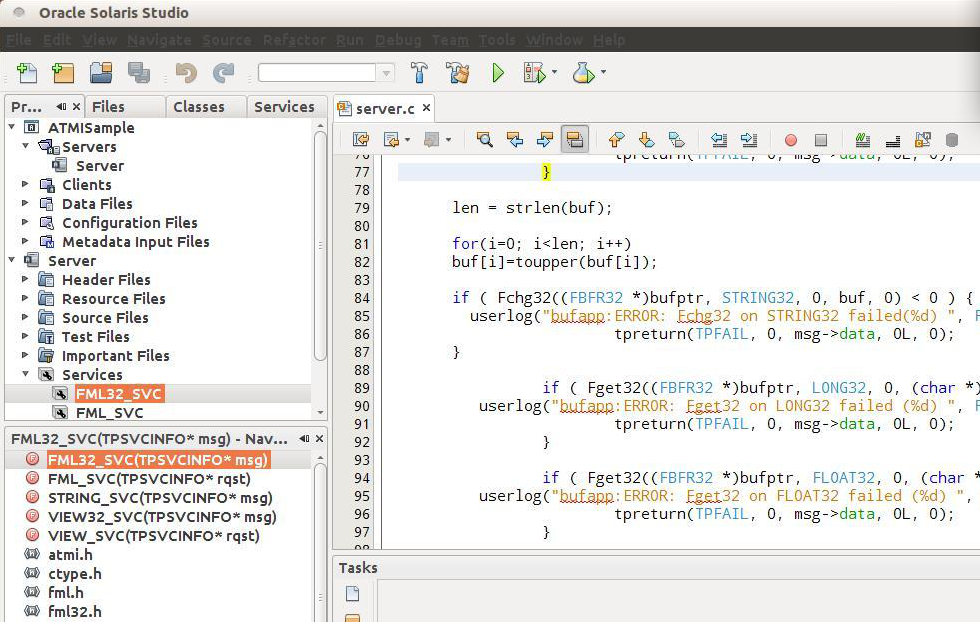Open the Debug menu

click(x=398, y=40)
